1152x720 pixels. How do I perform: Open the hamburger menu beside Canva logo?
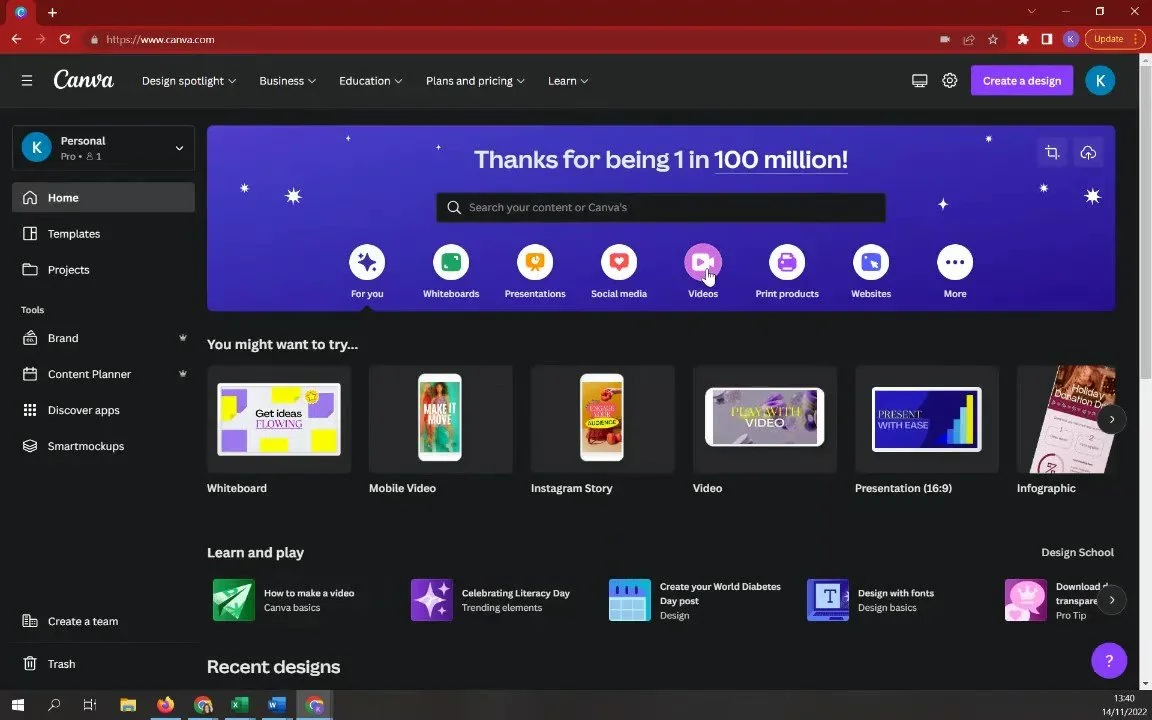click(x=27, y=81)
